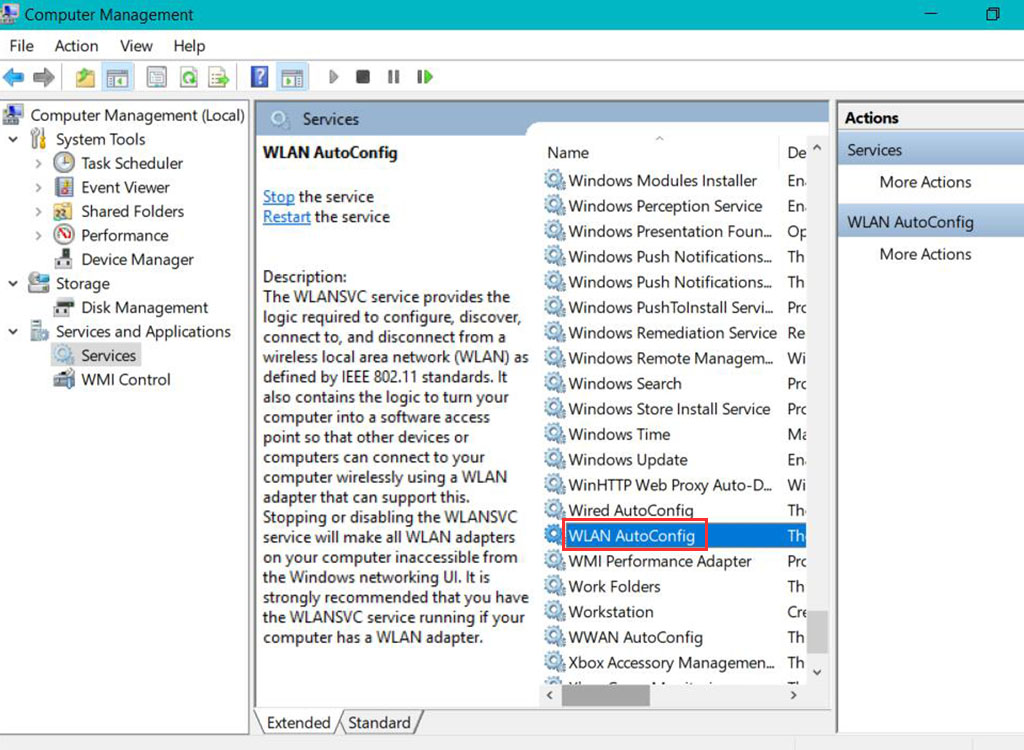This screenshot has width=1024, height=750.
Task: Click the Device Manager icon in tree
Action: tap(64, 259)
